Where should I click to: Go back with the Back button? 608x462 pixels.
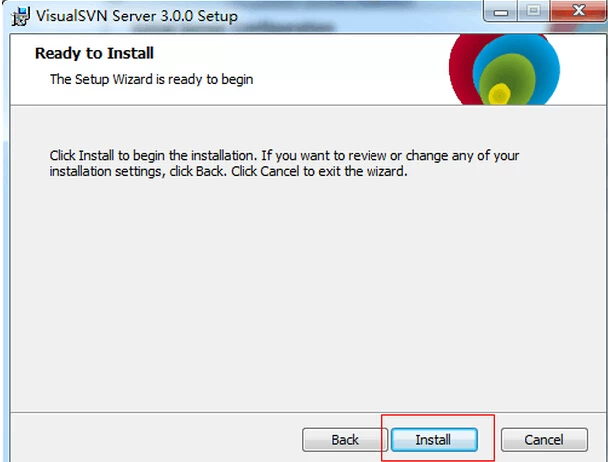point(345,440)
